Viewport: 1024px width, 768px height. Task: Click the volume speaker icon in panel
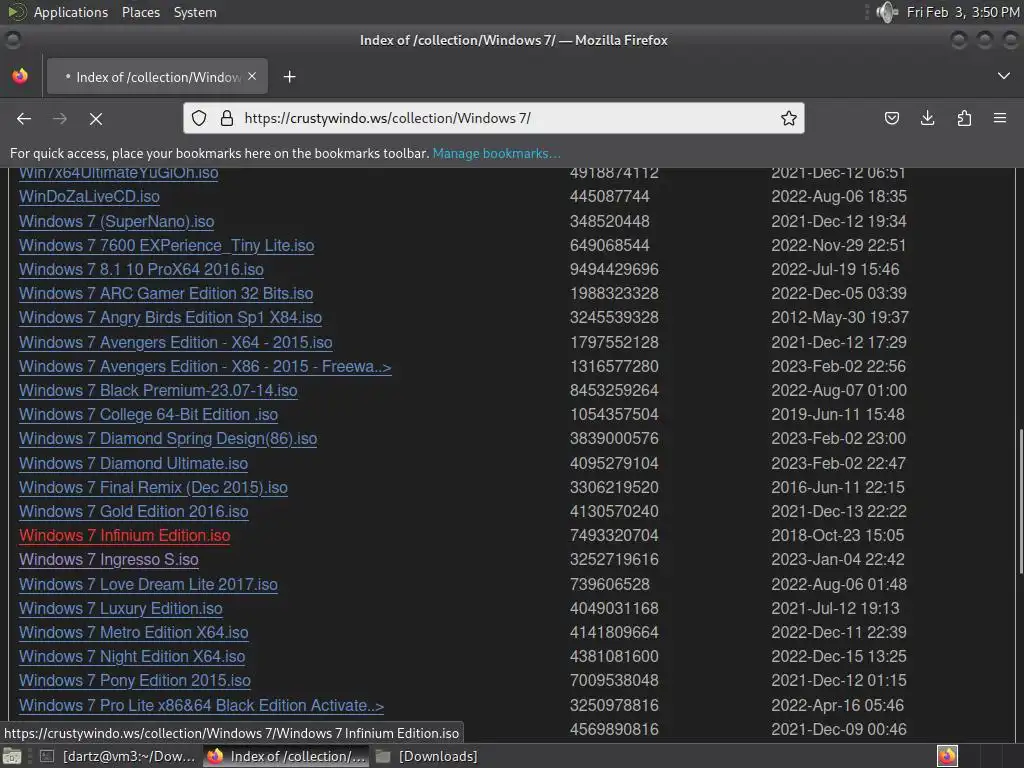(887, 12)
